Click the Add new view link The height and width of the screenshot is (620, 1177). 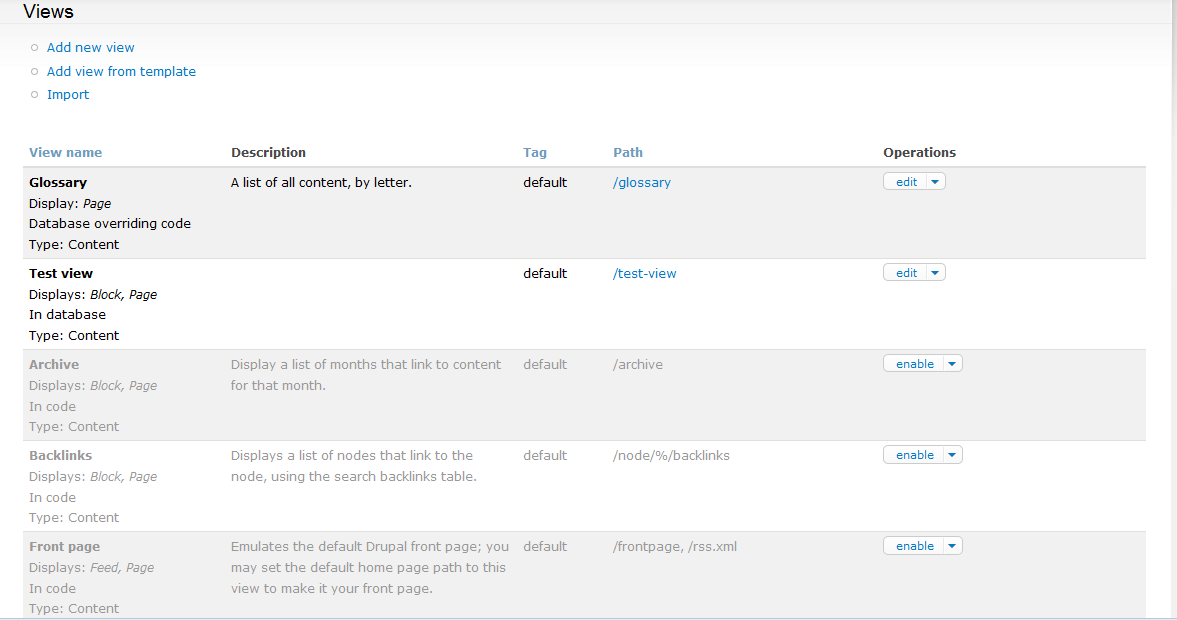(x=90, y=48)
